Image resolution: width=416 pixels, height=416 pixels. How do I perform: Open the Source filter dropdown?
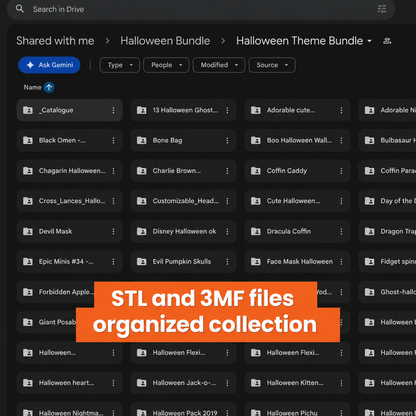(272, 65)
